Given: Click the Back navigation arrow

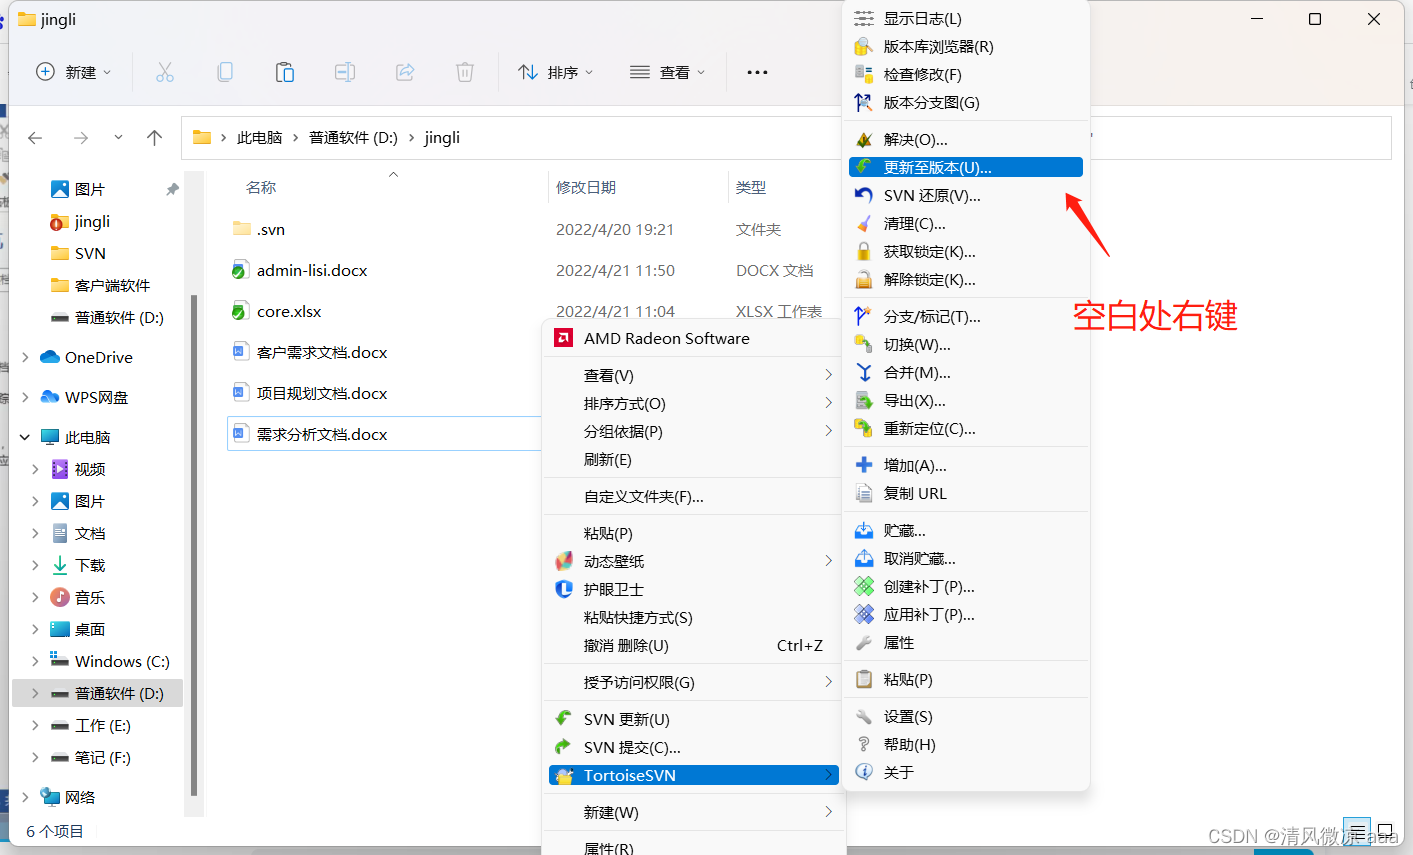Looking at the screenshot, I should coord(36,138).
